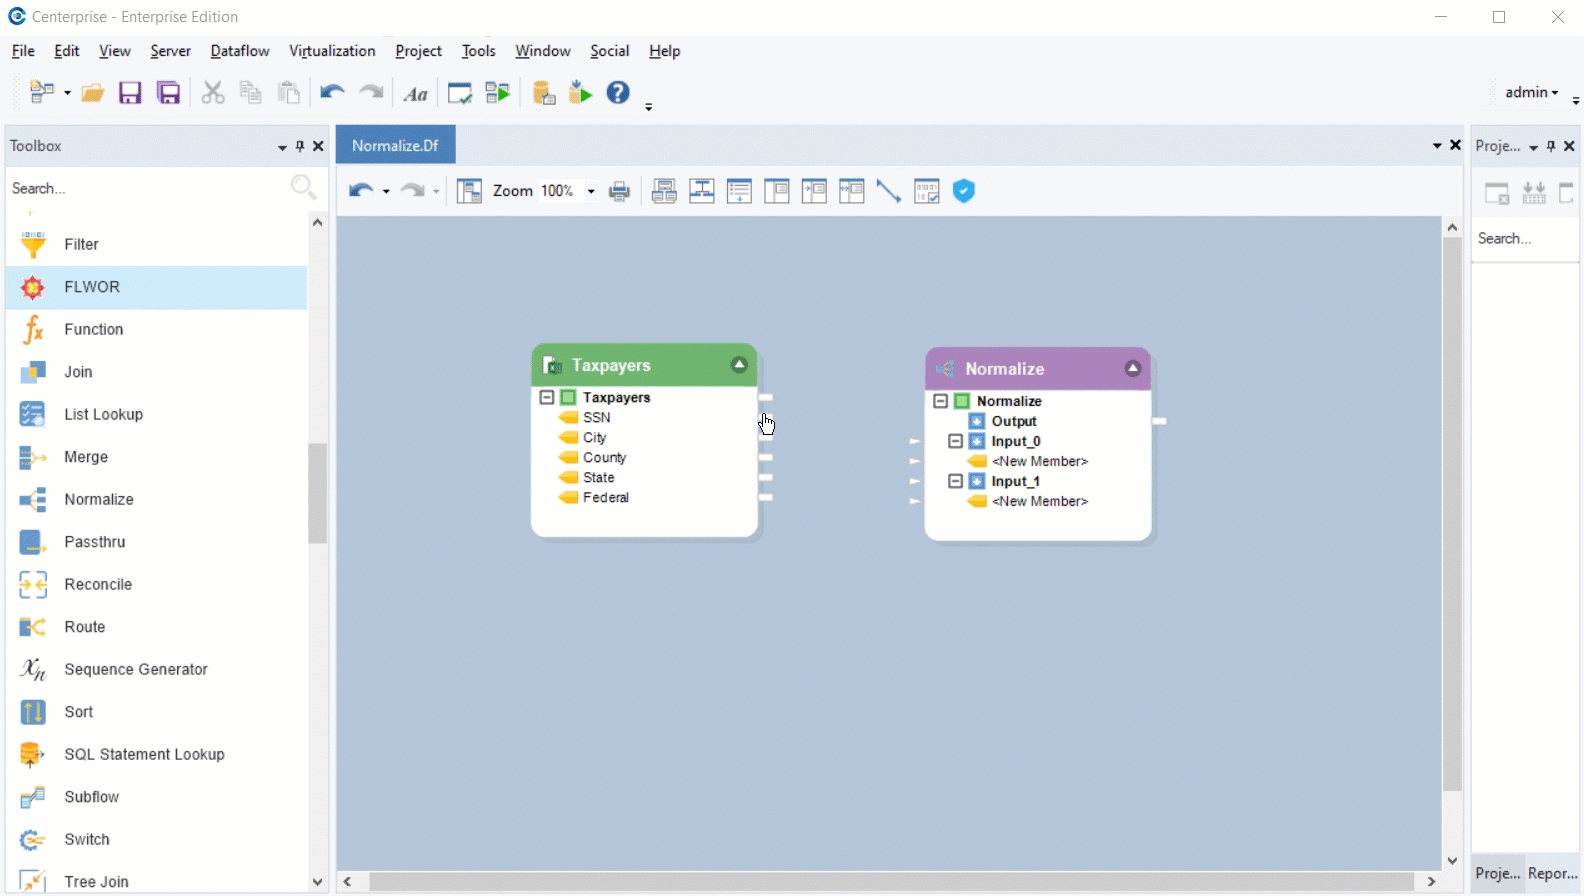Click the printer icon in dataflow toolbar

point(620,192)
